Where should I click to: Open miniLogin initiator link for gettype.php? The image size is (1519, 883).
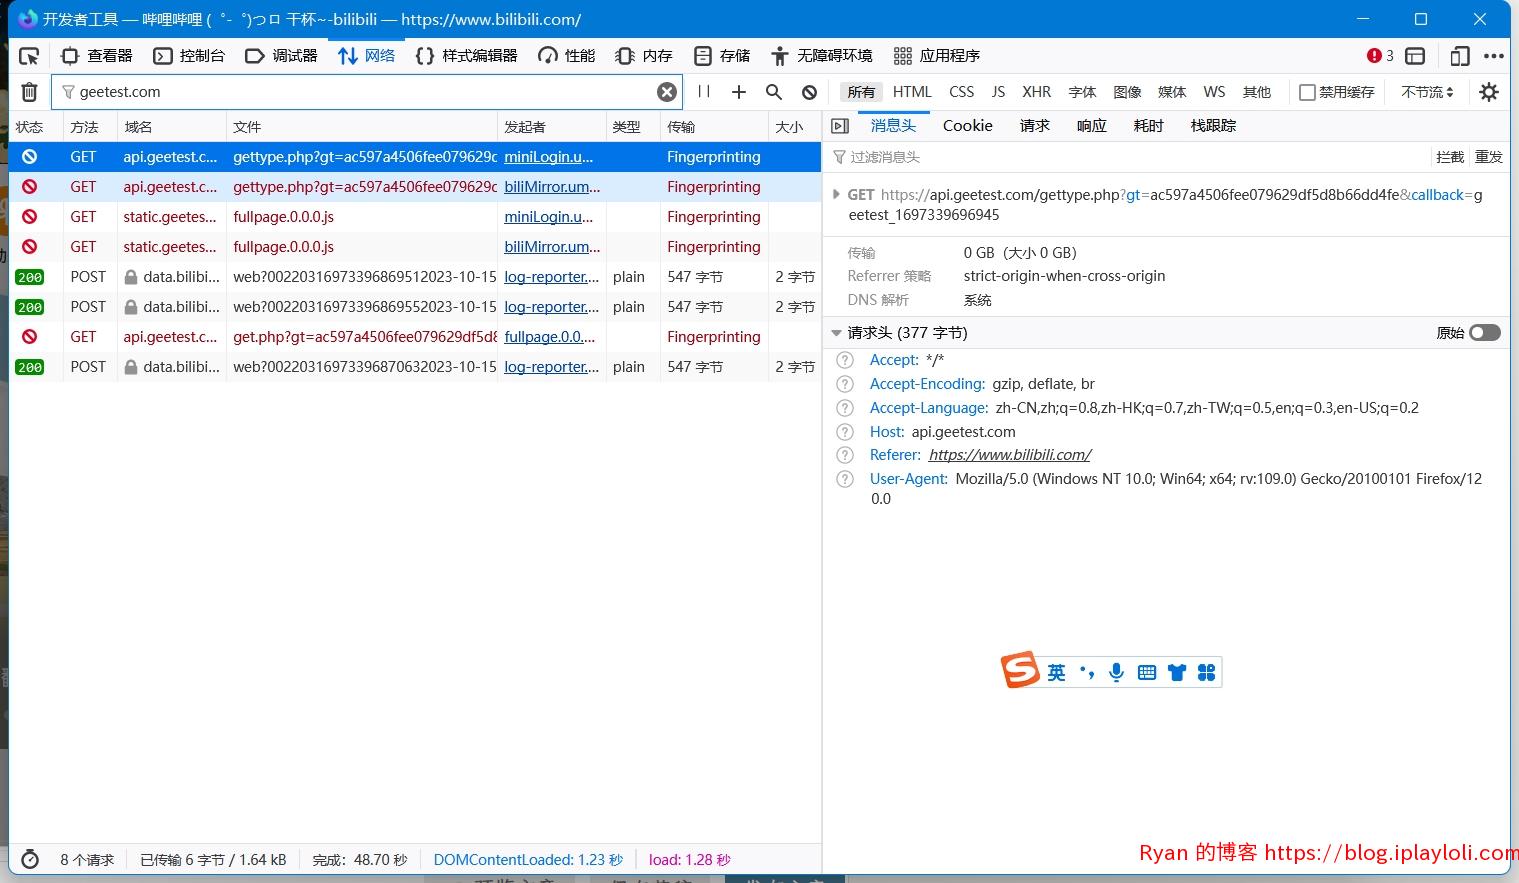click(x=549, y=157)
